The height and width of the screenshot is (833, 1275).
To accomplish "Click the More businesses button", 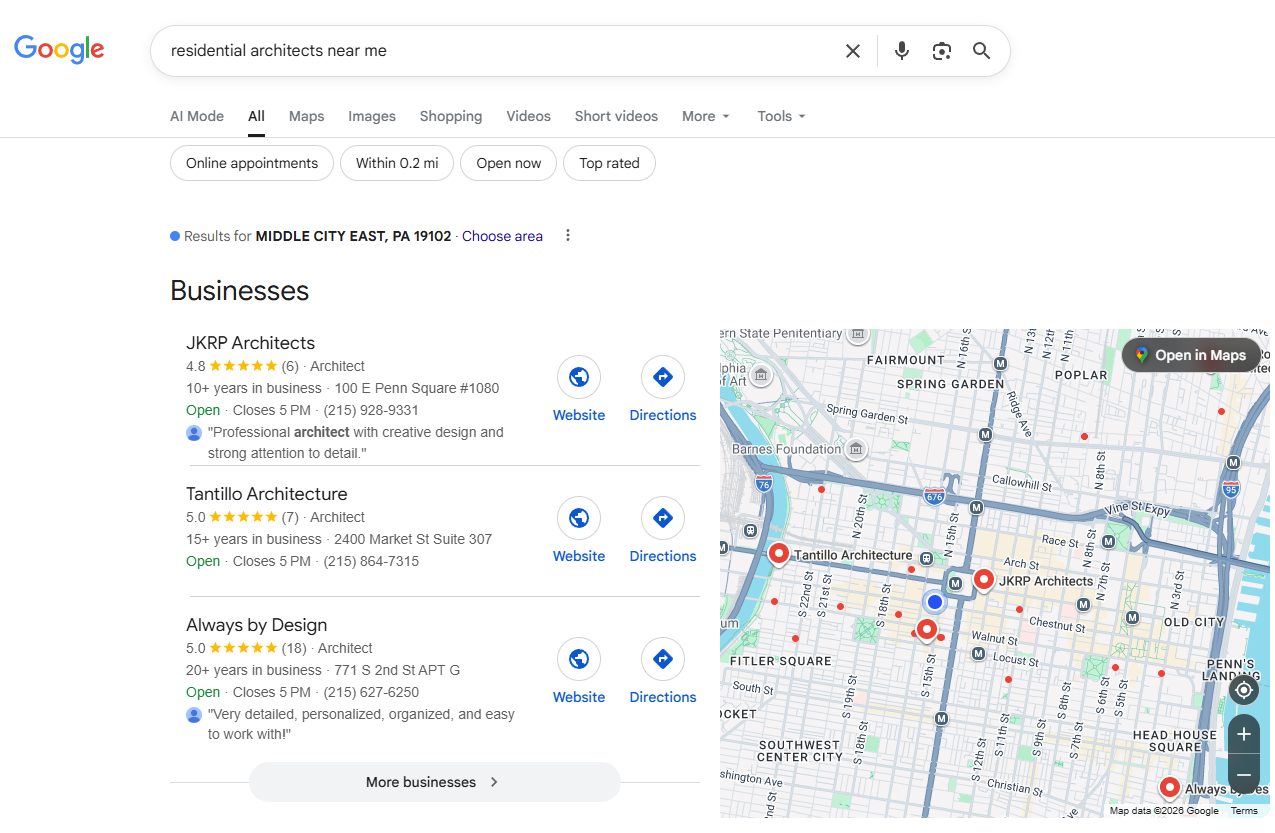I will pyautogui.click(x=434, y=782).
